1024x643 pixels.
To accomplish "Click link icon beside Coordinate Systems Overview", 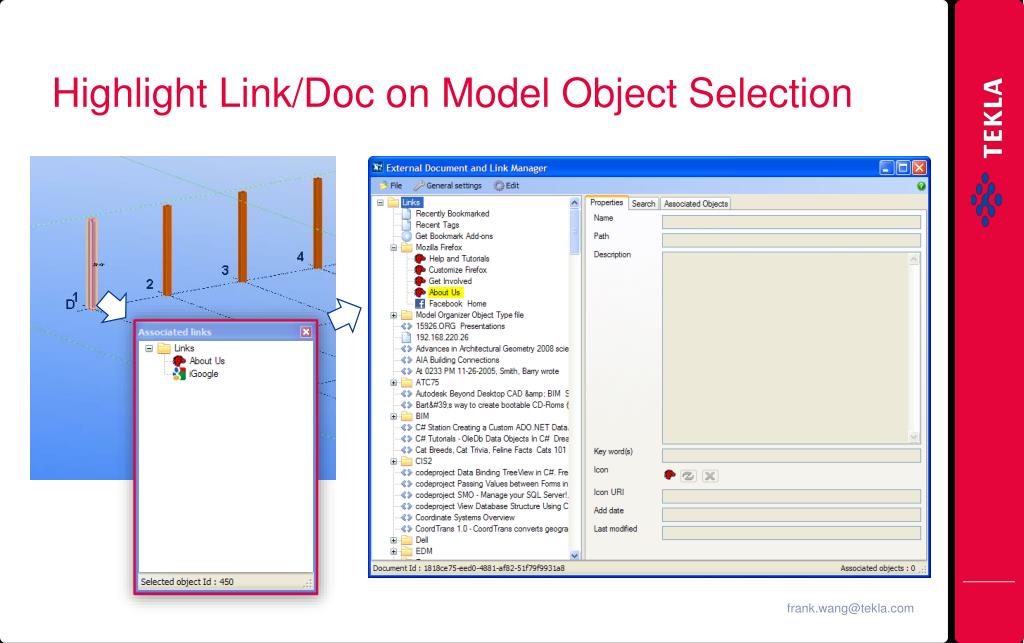I will [x=406, y=517].
